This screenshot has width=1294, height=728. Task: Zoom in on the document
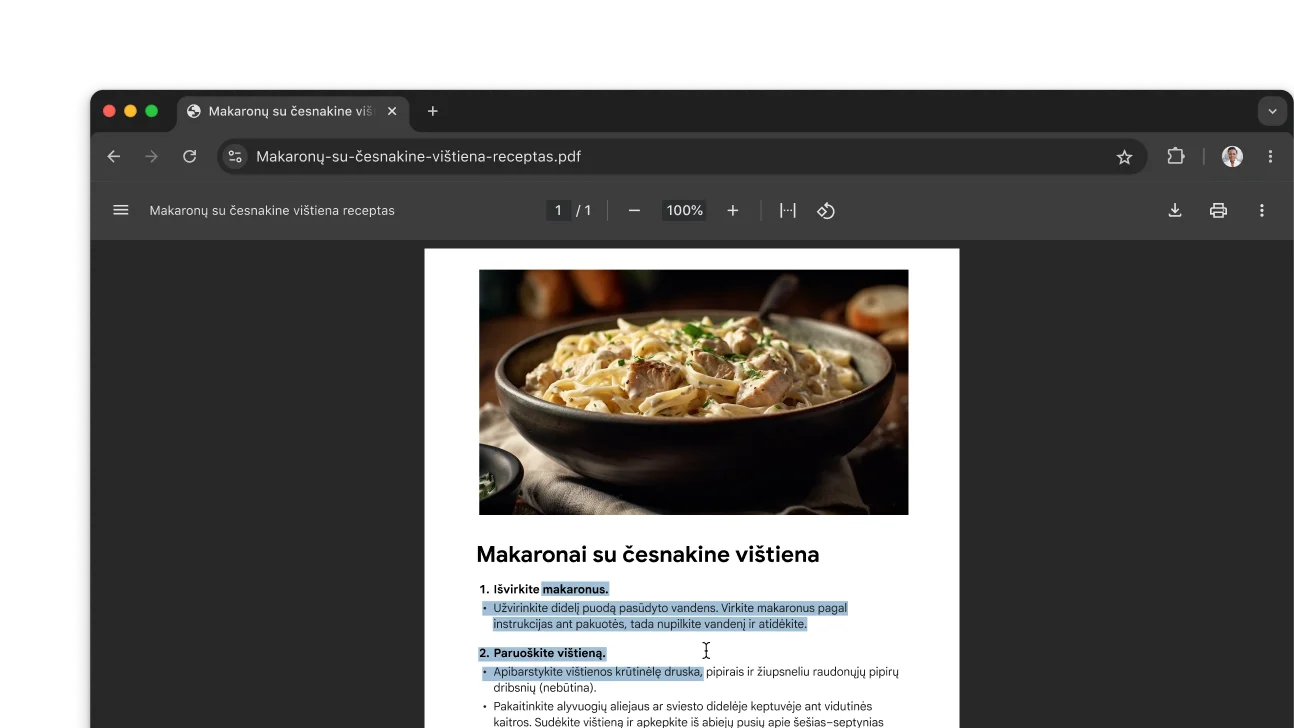tap(732, 210)
